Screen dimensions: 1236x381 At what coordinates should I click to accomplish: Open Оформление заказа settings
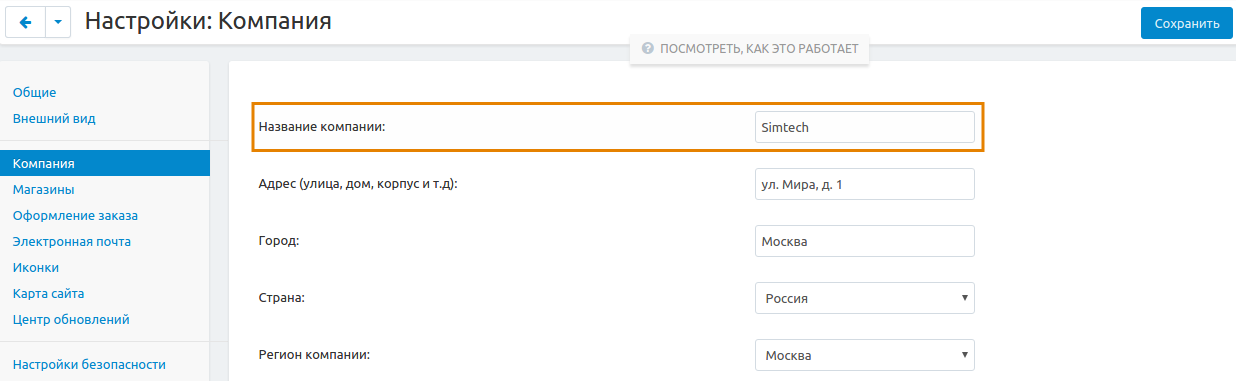pyautogui.click(x=75, y=215)
